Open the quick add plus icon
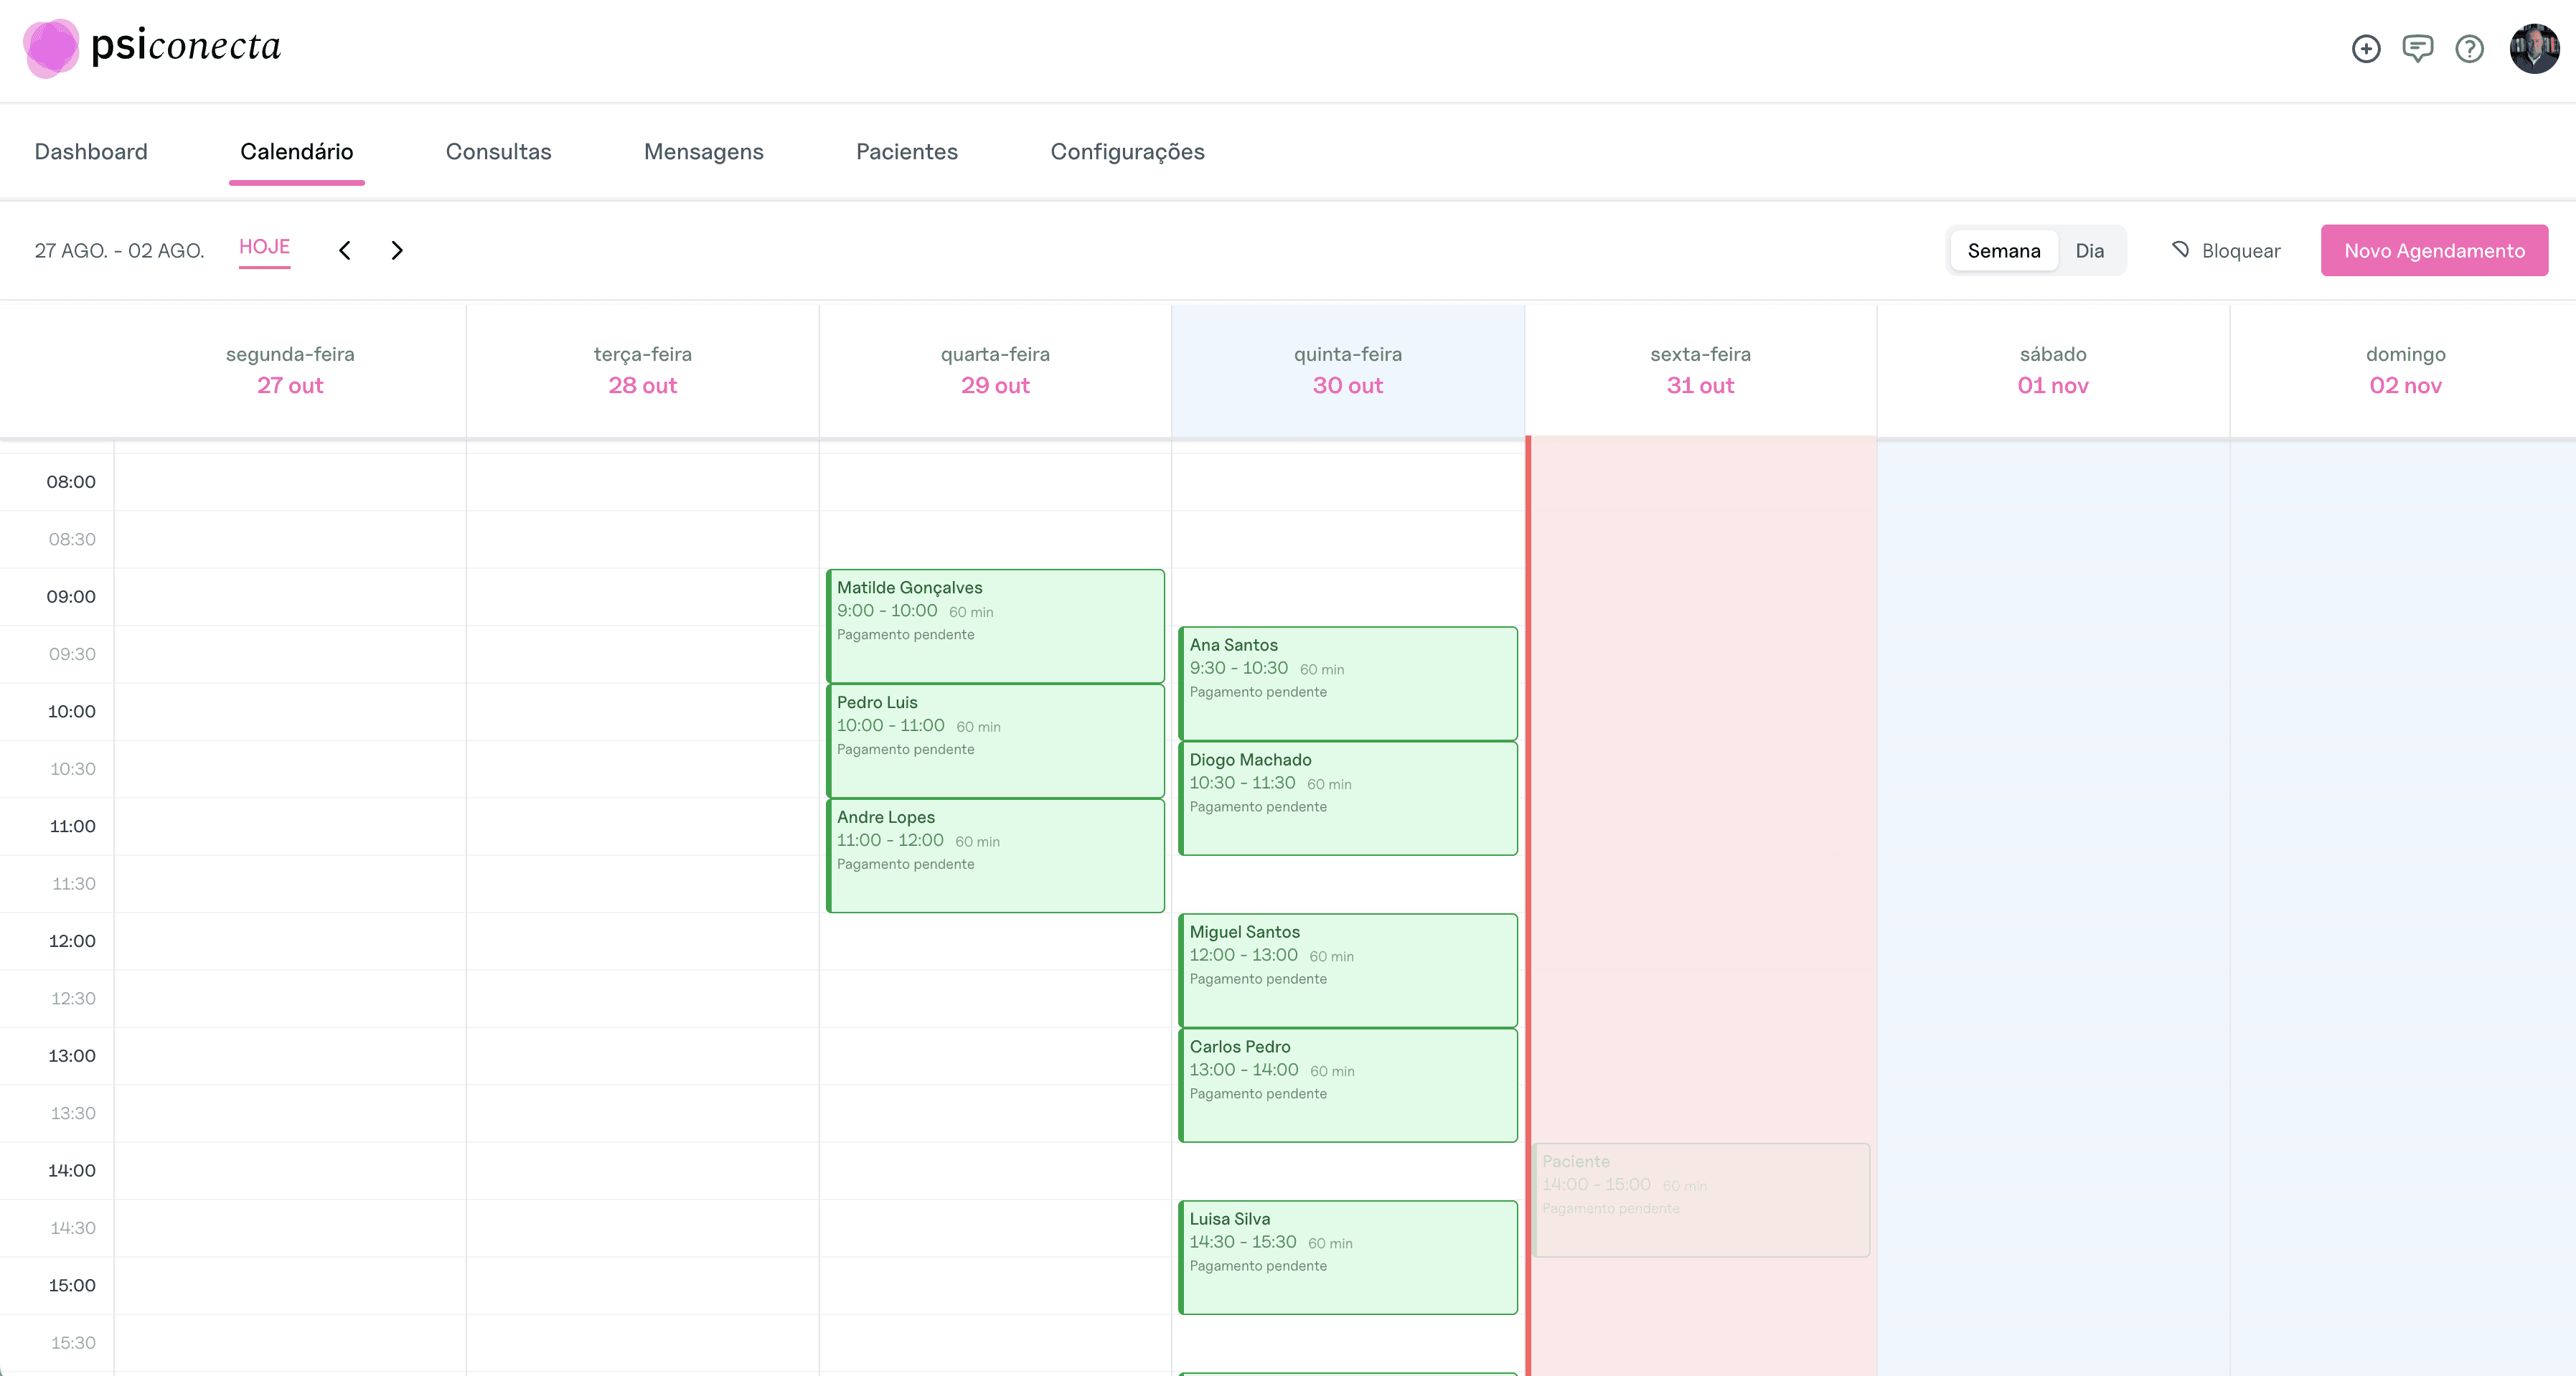This screenshot has height=1376, width=2576. point(2366,49)
